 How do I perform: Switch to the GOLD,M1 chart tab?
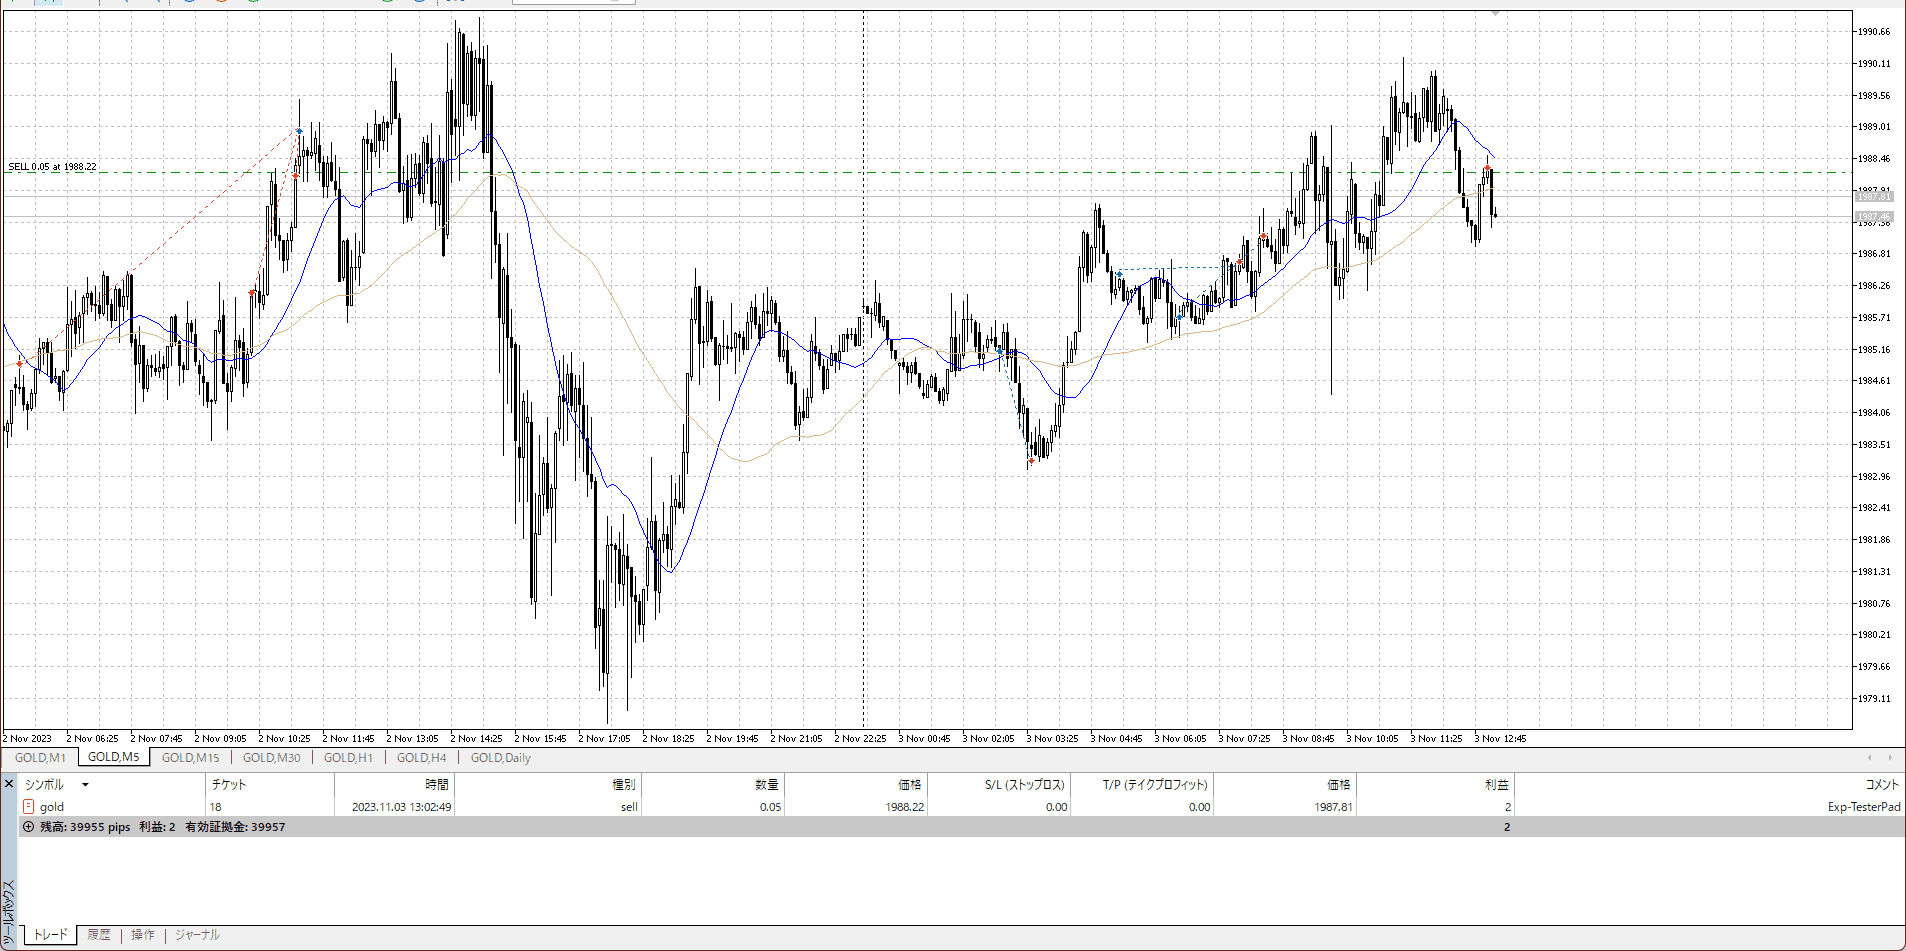pyautogui.click(x=40, y=758)
